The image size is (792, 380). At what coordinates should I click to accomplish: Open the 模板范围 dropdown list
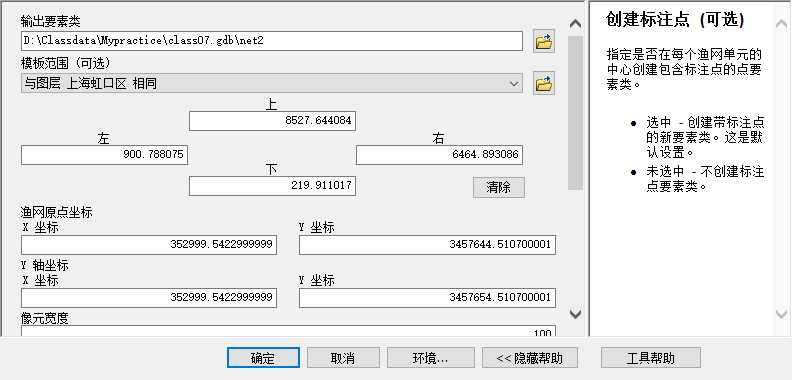click(x=514, y=83)
